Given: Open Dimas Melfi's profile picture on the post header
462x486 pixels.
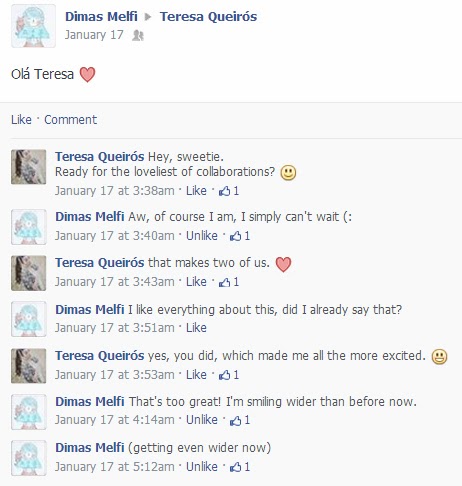Looking at the screenshot, I should click(33, 26).
